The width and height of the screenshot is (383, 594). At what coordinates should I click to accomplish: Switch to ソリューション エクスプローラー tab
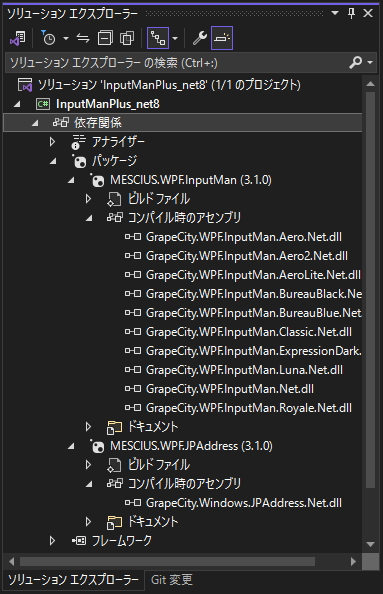(73, 580)
